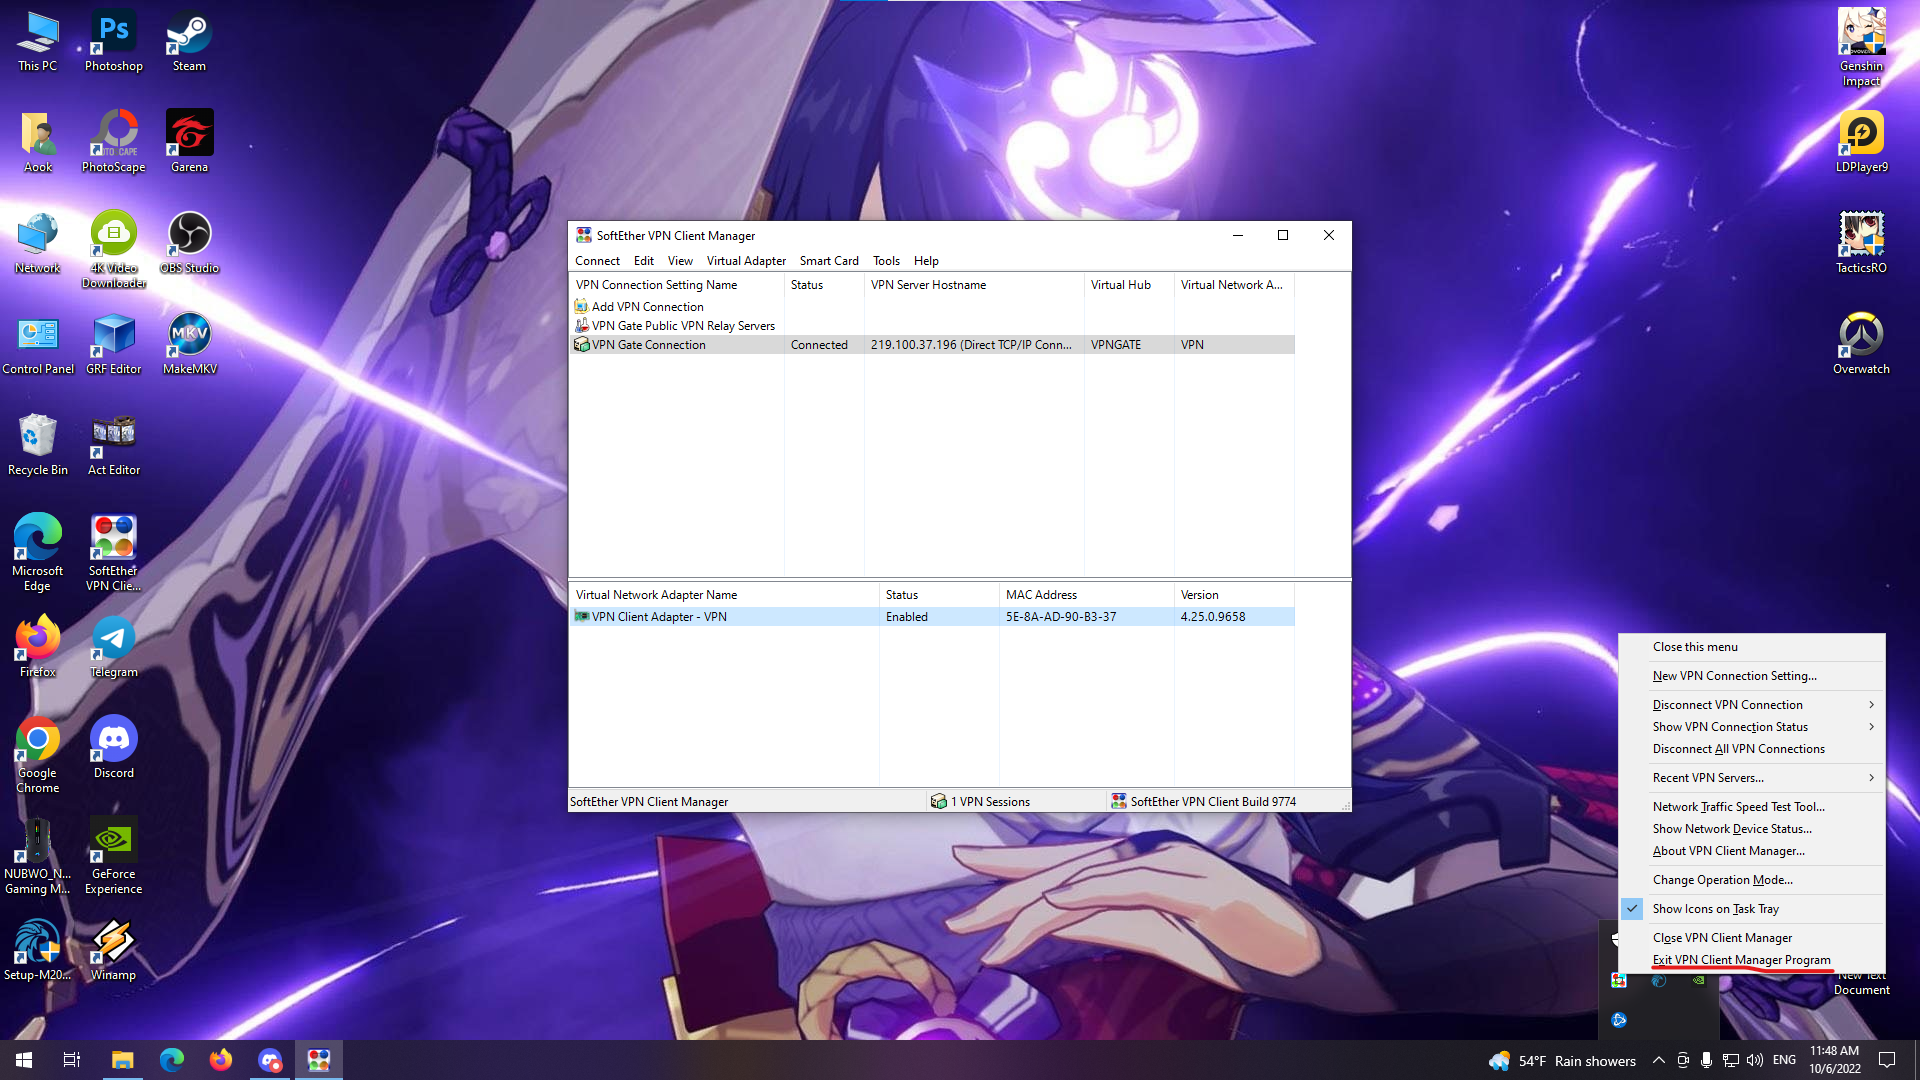Open the TacticsRO desktop icon
The height and width of the screenshot is (1080, 1920).
(x=1861, y=243)
